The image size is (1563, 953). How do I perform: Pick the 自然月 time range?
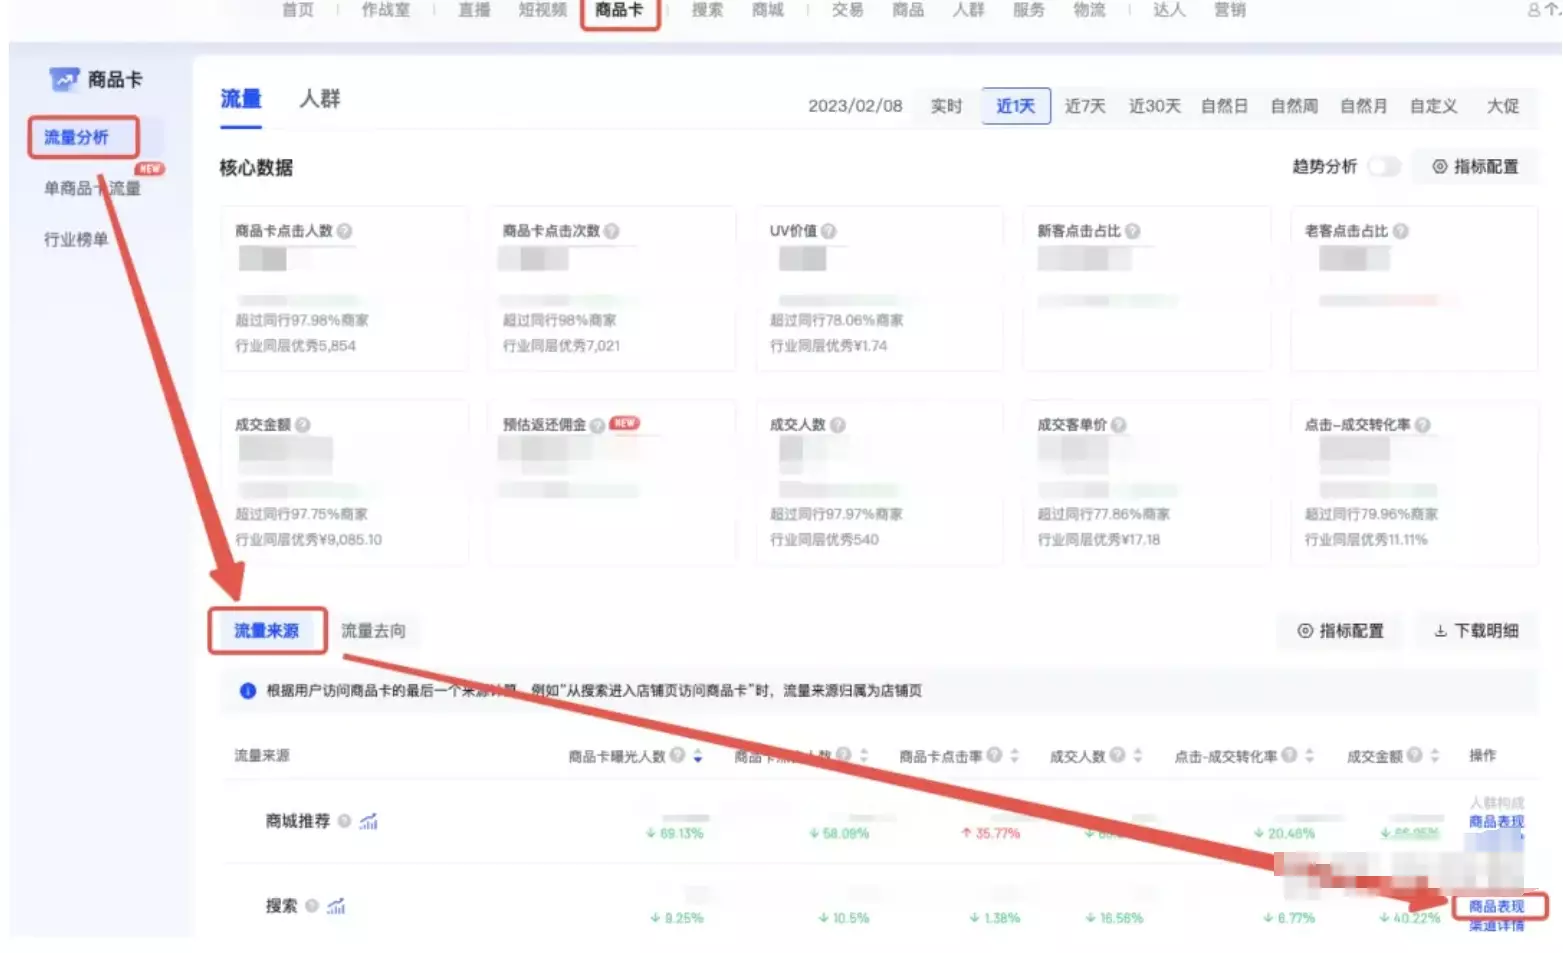(x=1364, y=106)
